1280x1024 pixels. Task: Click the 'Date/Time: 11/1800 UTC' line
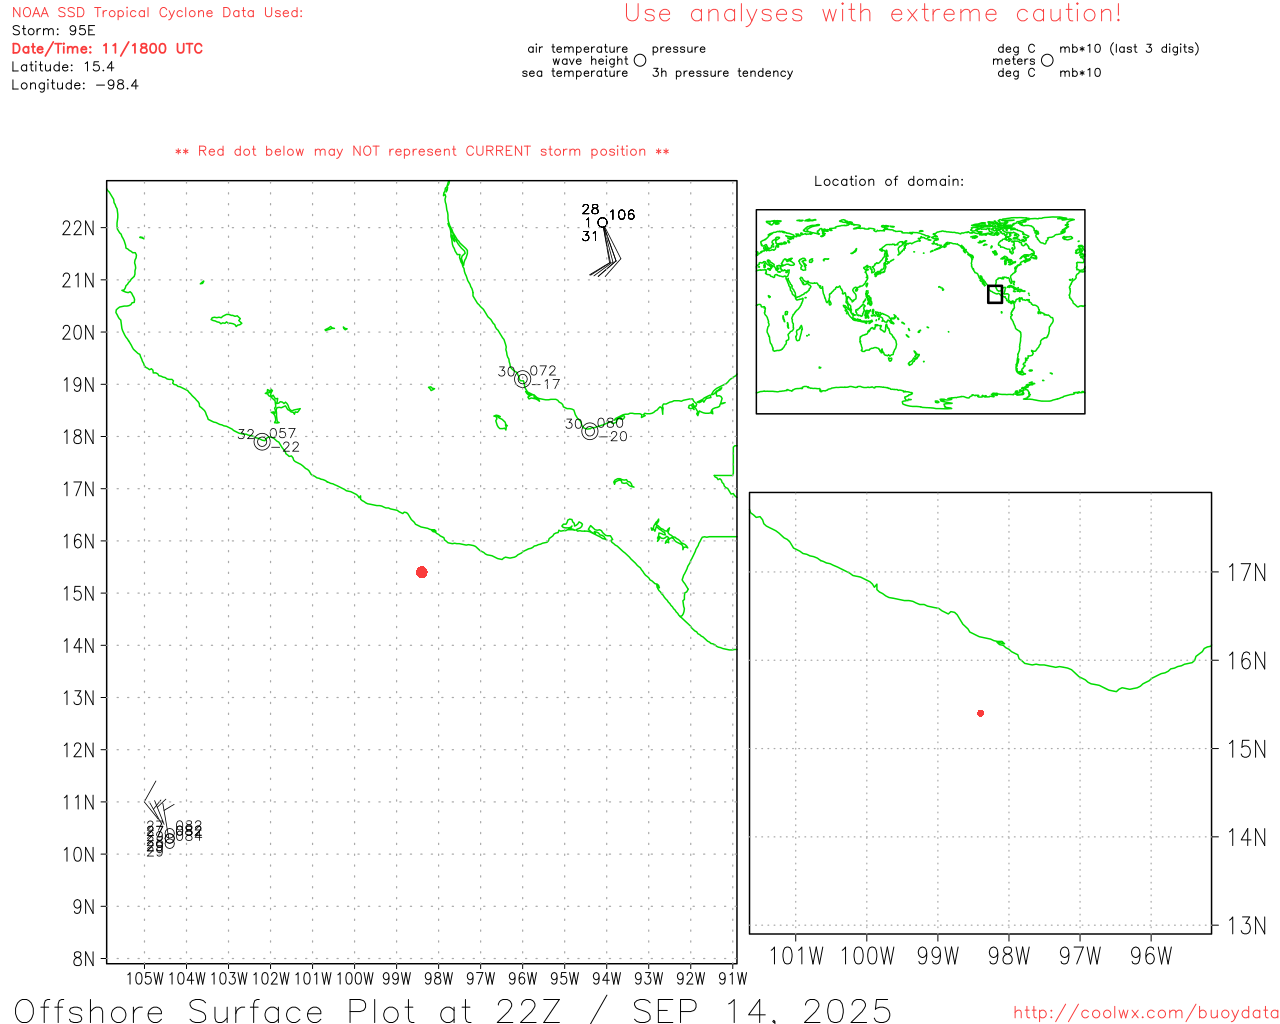tap(107, 48)
